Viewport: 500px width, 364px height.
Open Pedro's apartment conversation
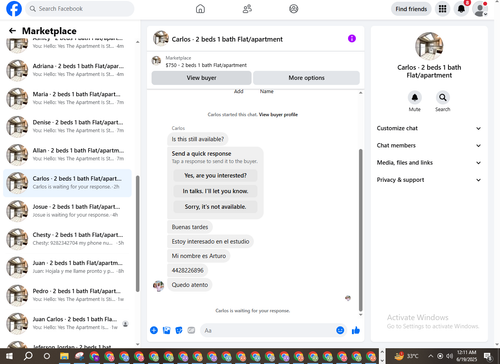(x=67, y=295)
